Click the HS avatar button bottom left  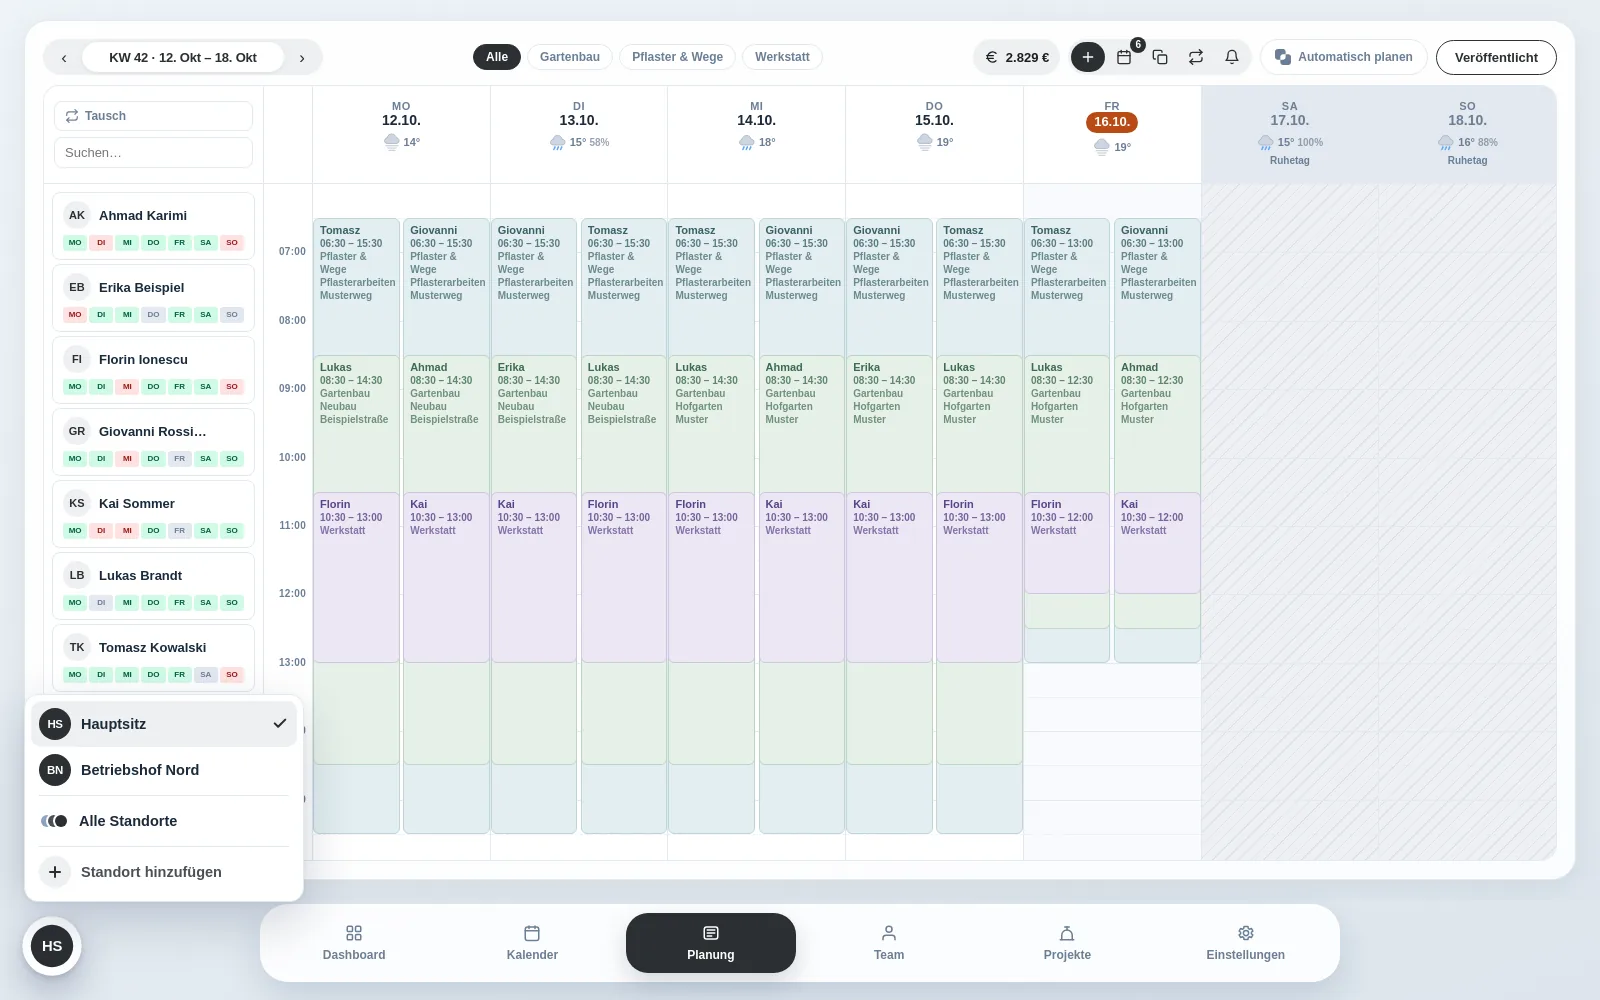52,946
